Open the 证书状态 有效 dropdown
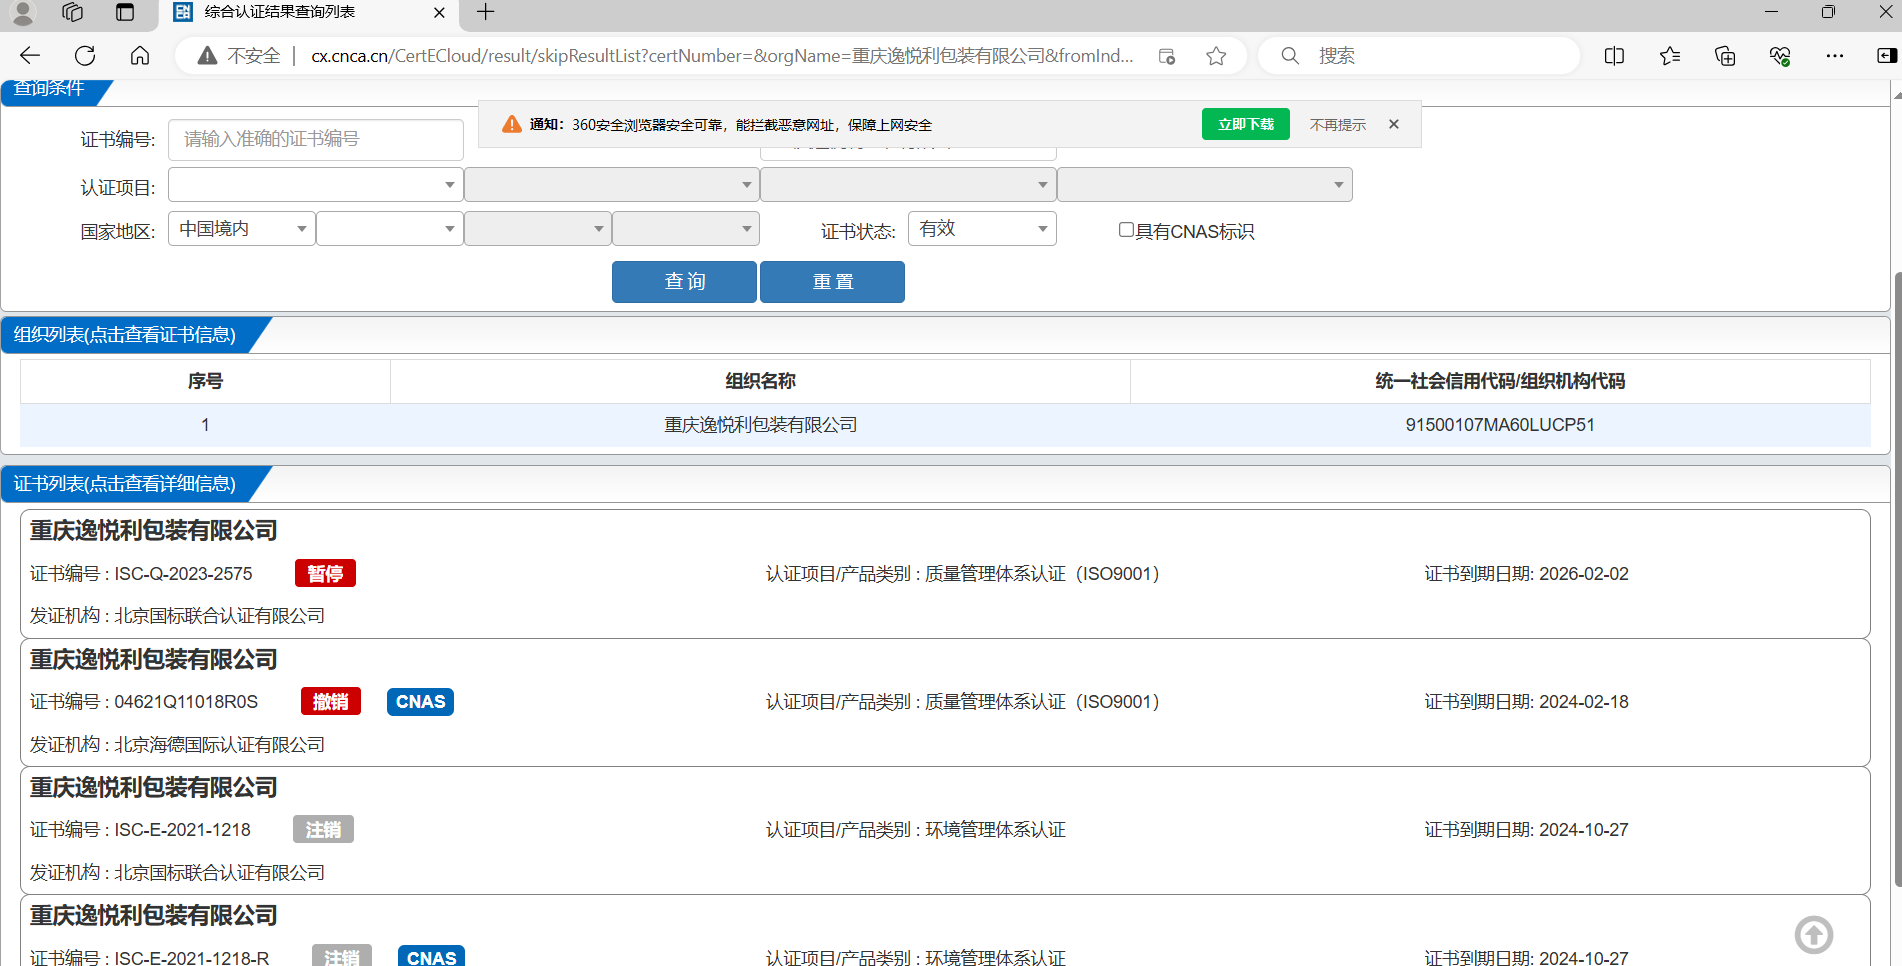 tap(982, 229)
